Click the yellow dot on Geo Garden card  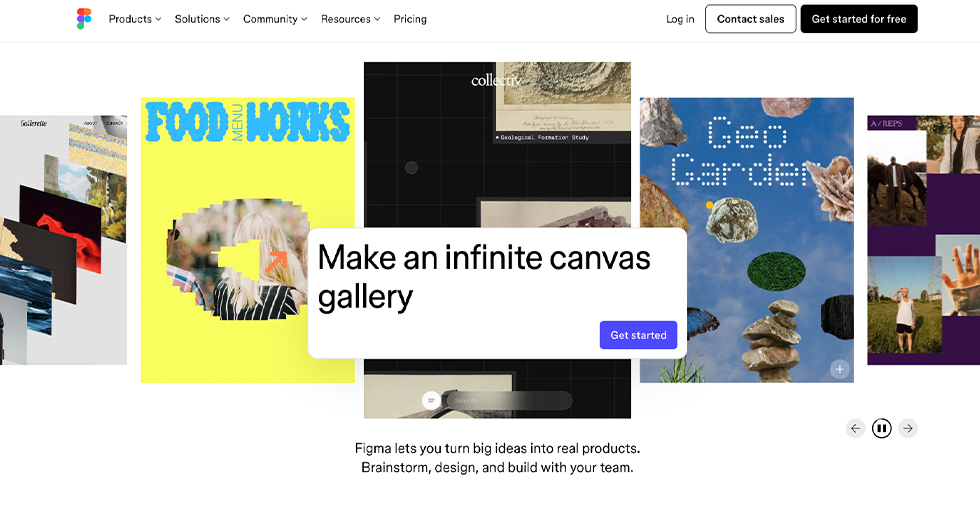(710, 205)
